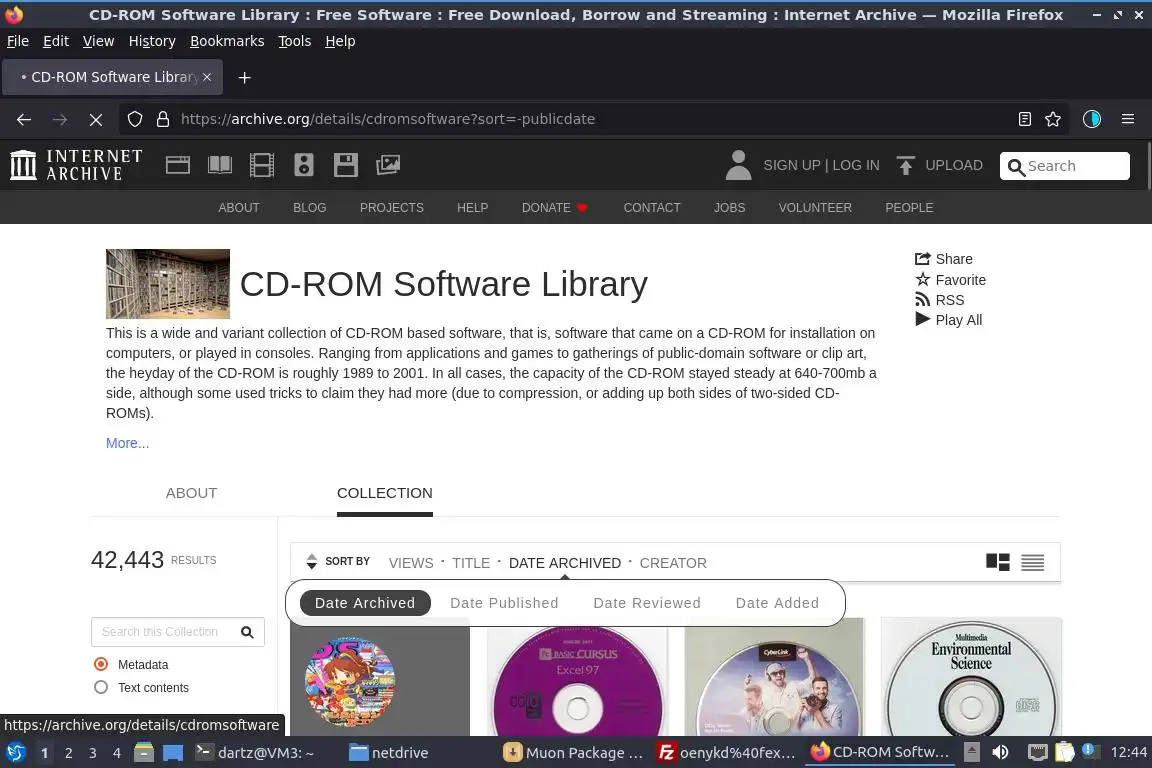Open the History menu

(x=152, y=41)
